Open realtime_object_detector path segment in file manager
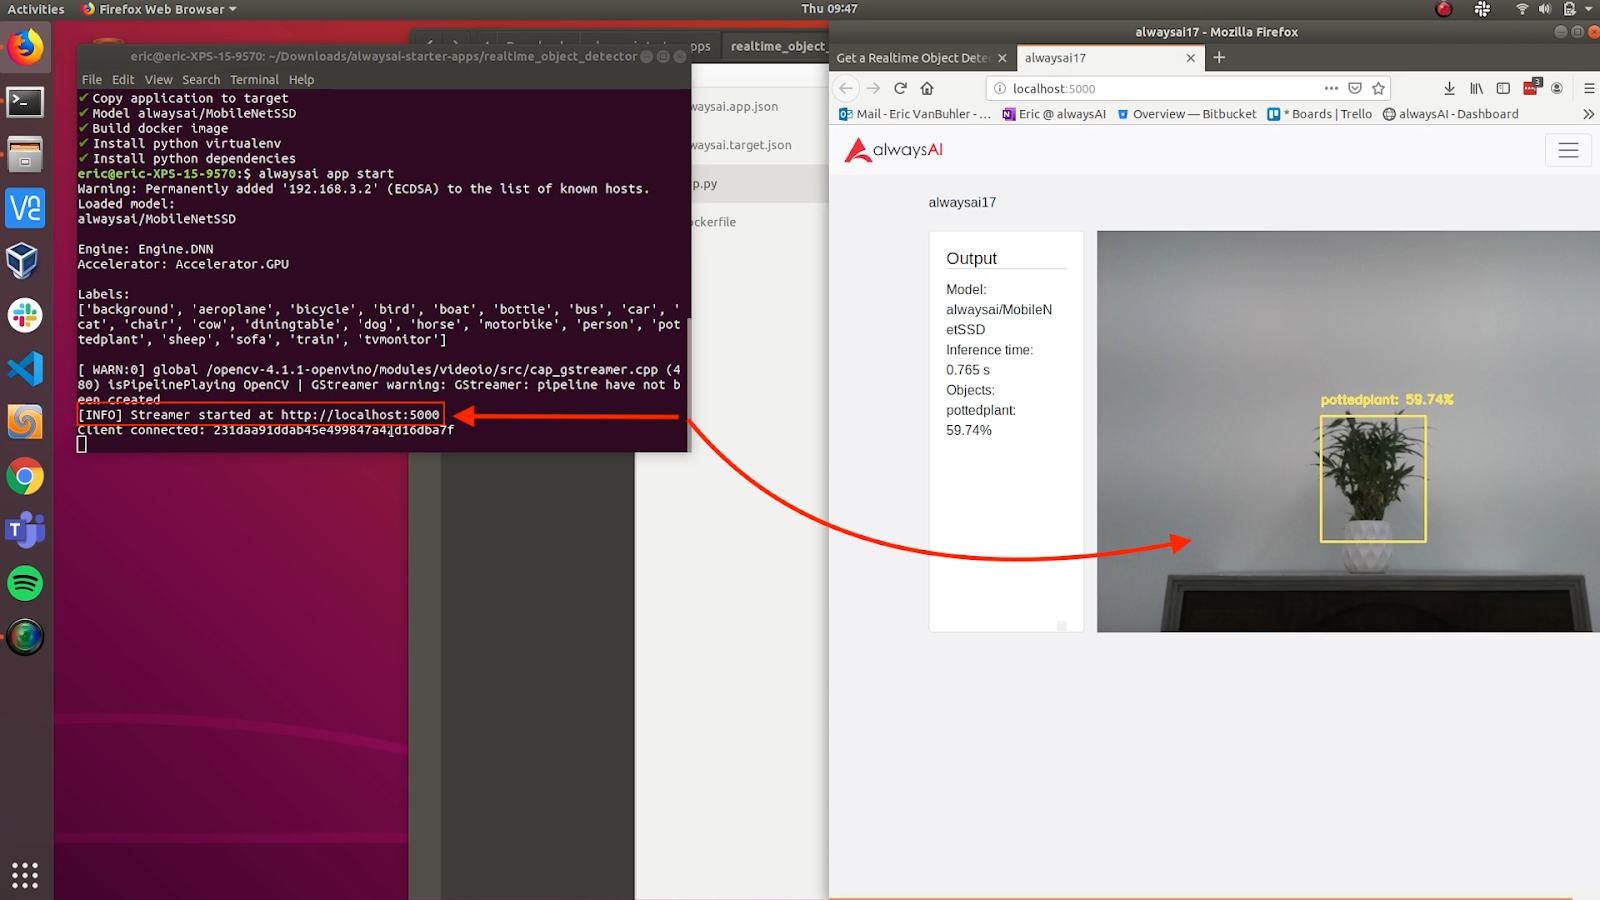This screenshot has height=900, width=1600. (778, 46)
